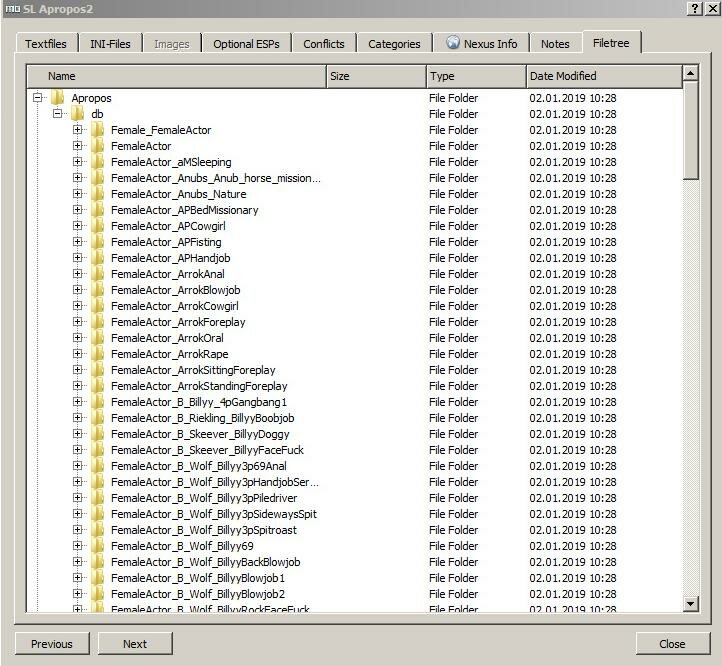Image resolution: width=722 pixels, height=666 pixels.
Task: Select FemaleActor_B_Billyy_4pGangbang1 row
Action: [355, 402]
